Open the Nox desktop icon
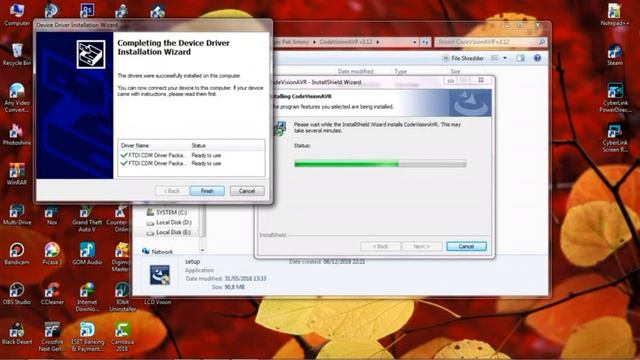This screenshot has height=360, width=640. [52, 214]
